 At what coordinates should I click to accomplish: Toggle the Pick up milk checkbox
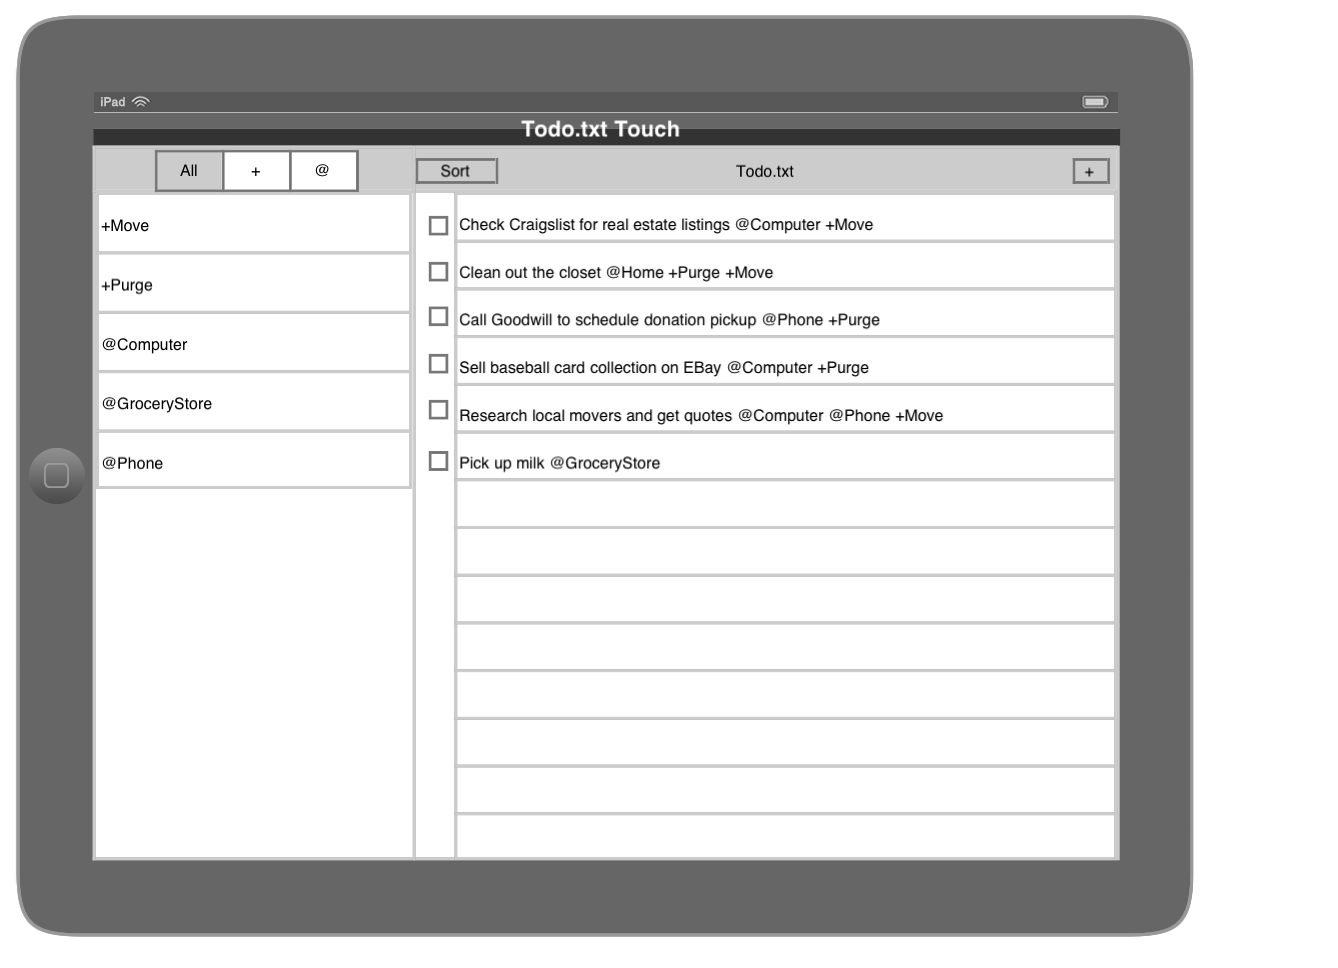point(438,461)
